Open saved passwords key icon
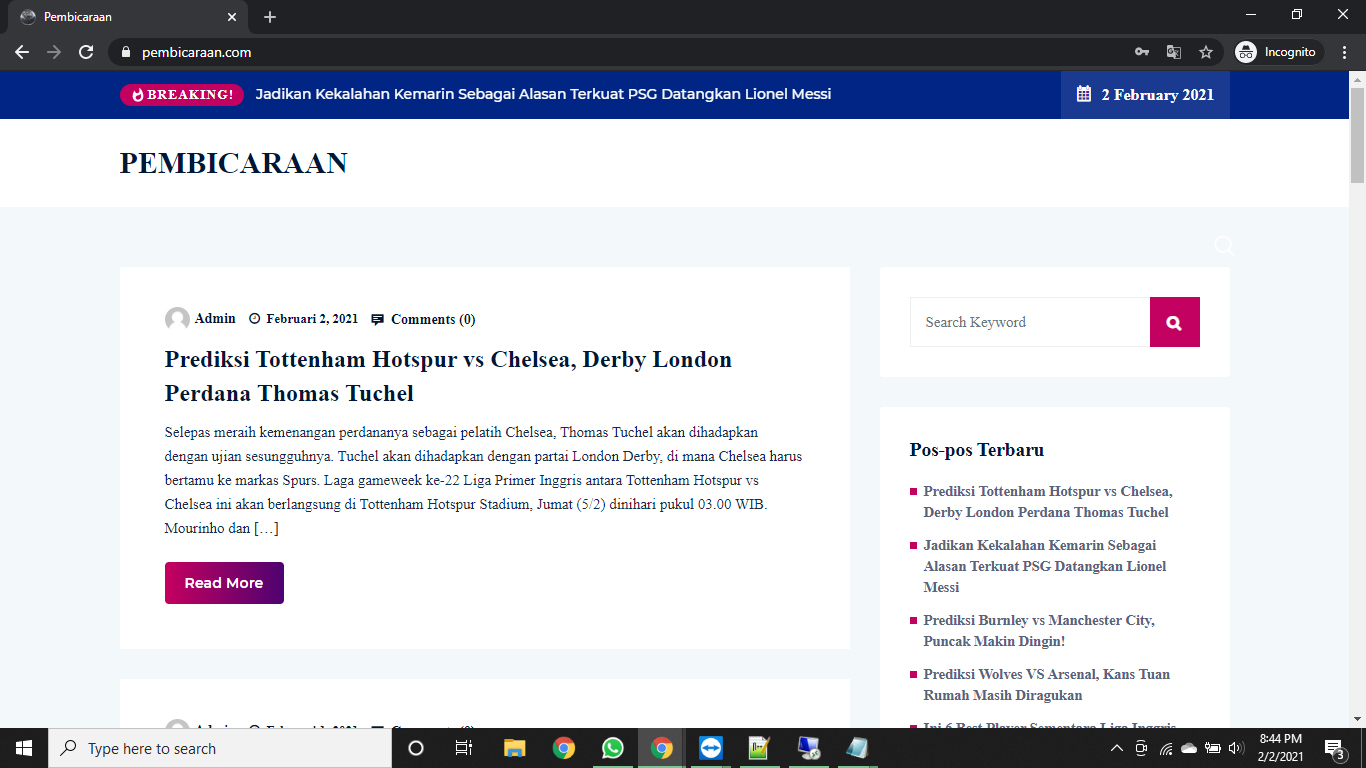This screenshot has height=768, width=1366. click(x=1142, y=52)
